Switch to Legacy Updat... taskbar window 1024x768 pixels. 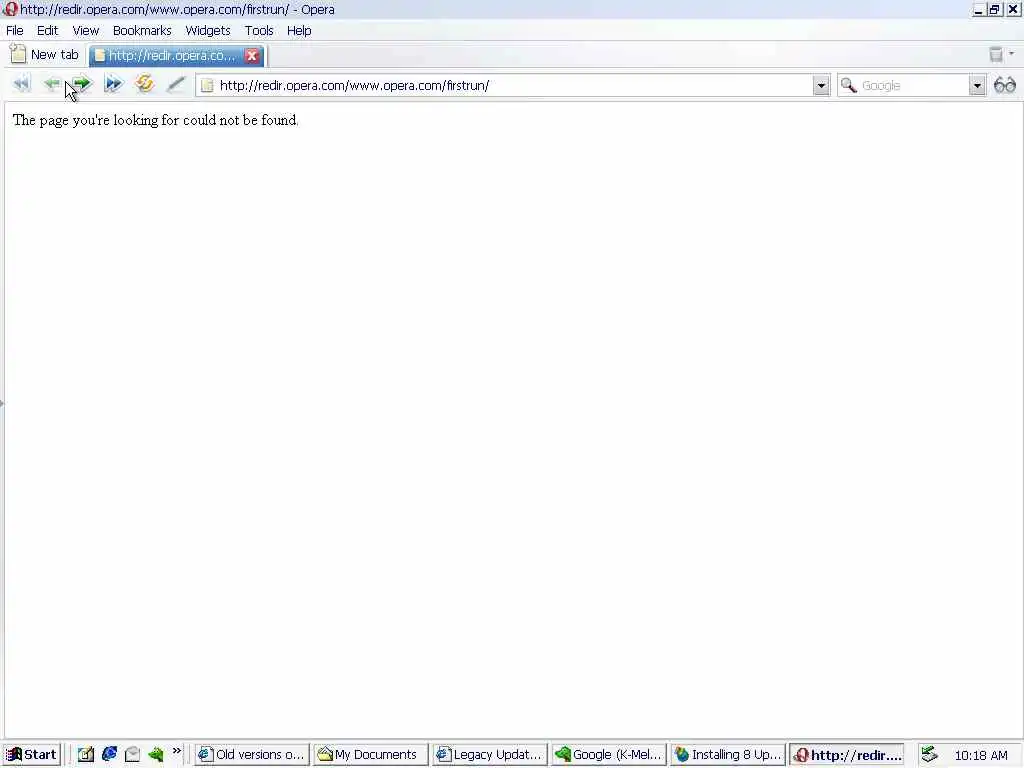[490, 755]
